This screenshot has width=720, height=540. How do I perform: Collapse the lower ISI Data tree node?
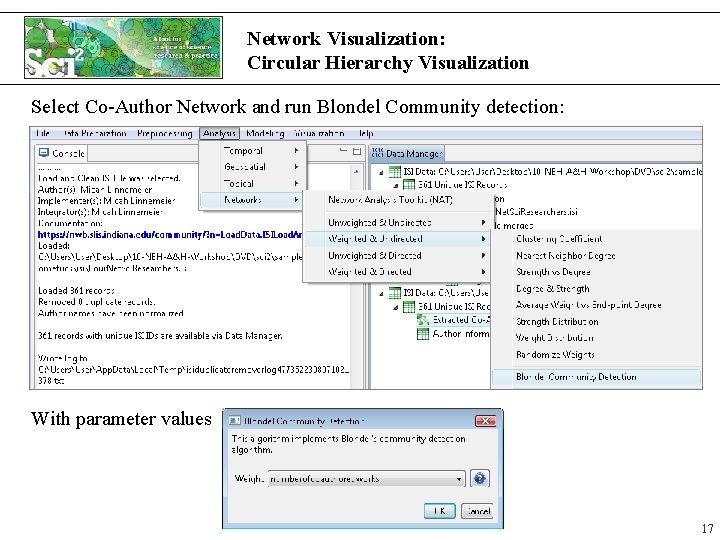coord(381,294)
